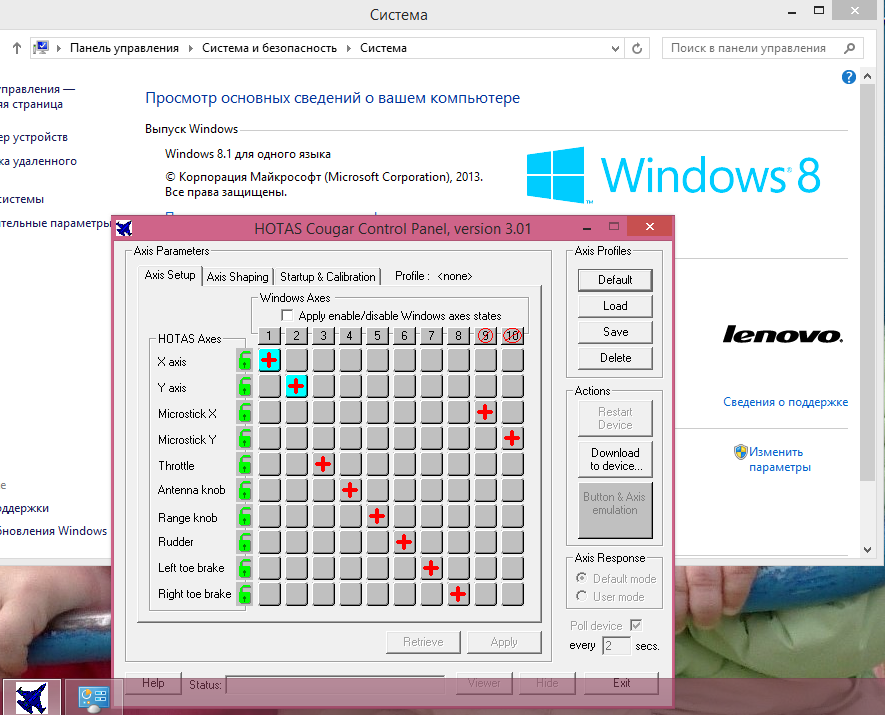Viewport: 885px width, 715px height.
Task: Select Default mode axis response
Action: (581, 578)
